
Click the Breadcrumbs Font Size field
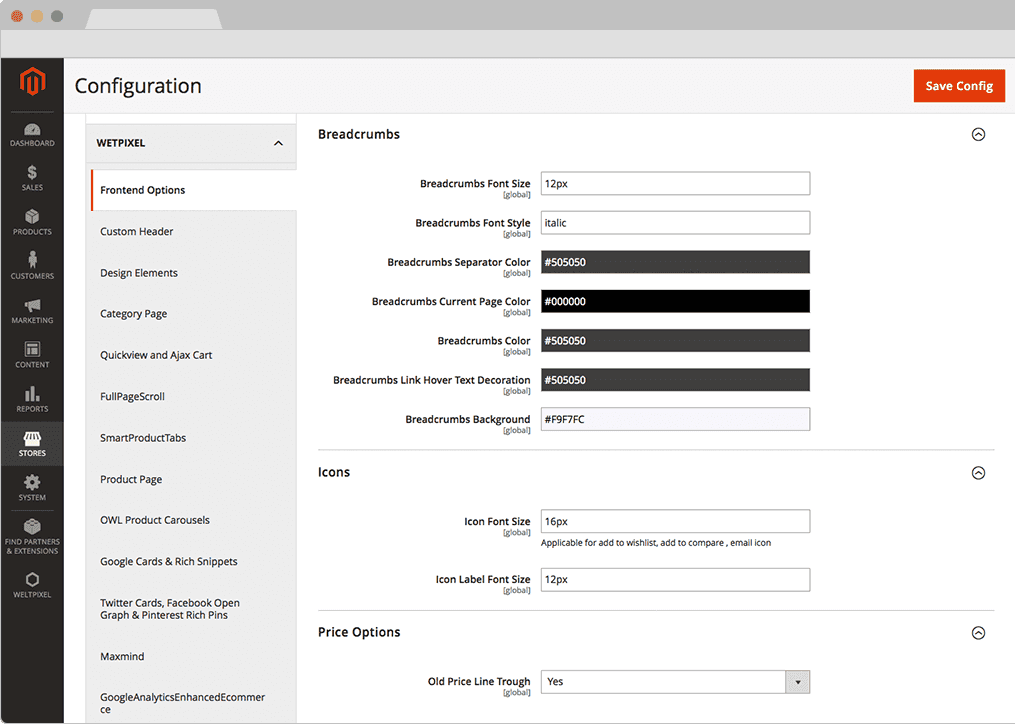[x=675, y=184]
